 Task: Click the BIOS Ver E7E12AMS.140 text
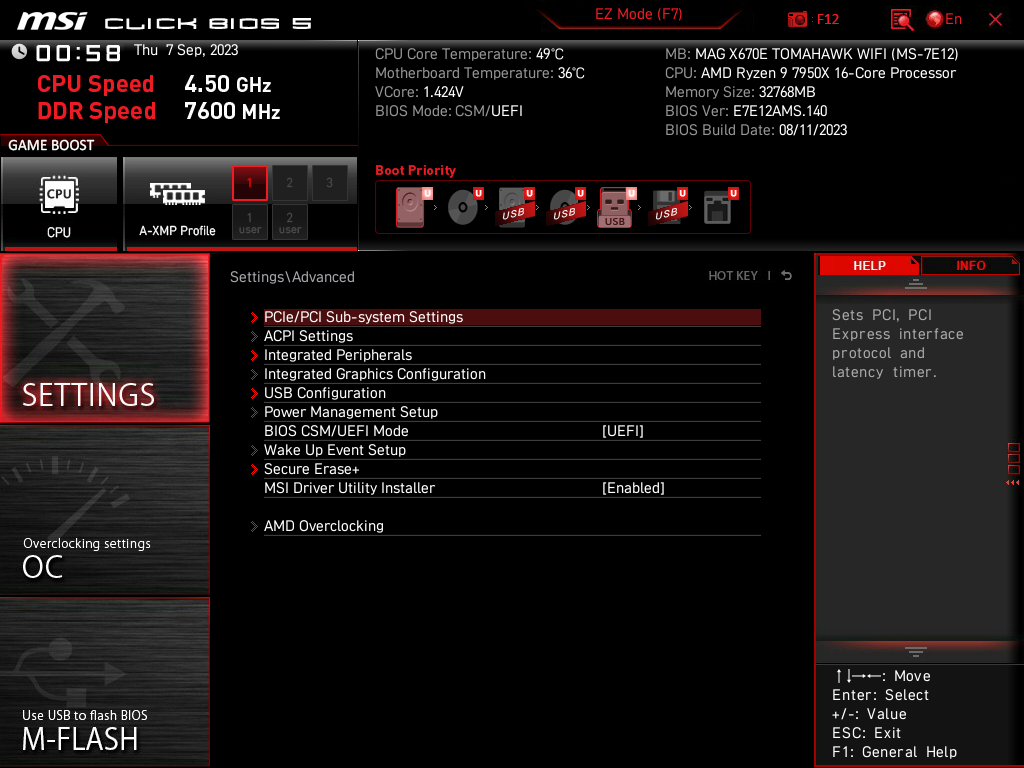(746, 111)
